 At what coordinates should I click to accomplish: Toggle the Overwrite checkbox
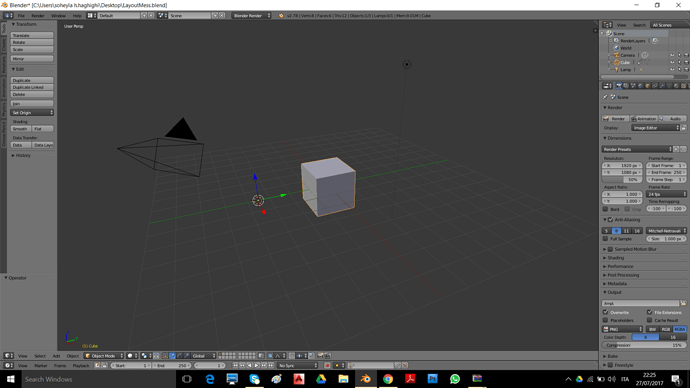[x=606, y=312]
